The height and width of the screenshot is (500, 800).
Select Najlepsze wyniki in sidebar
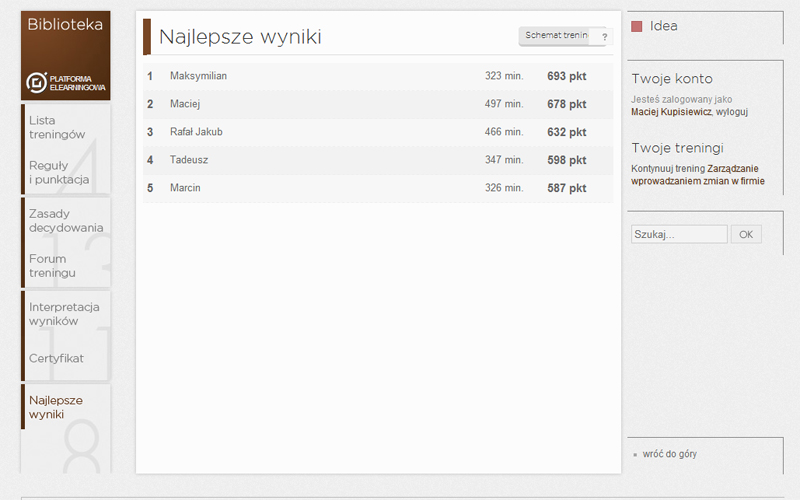click(56, 407)
